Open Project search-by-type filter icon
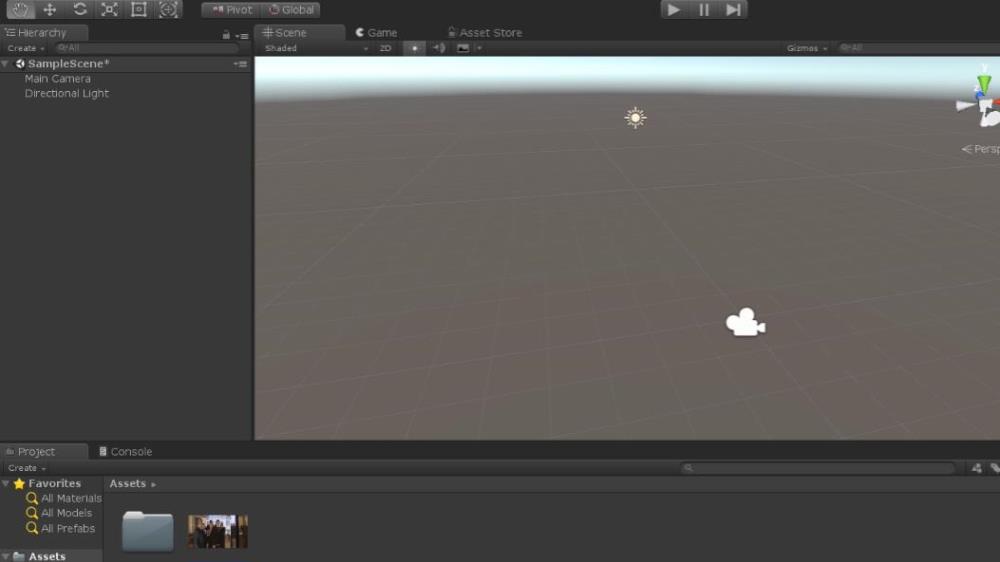The image size is (1000, 562). tap(976, 468)
